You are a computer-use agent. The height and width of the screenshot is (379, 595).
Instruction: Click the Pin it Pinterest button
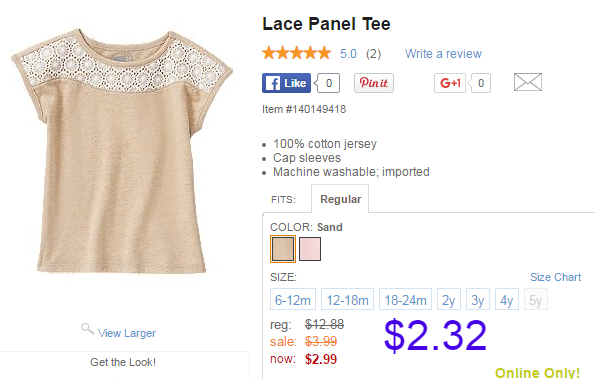pos(374,83)
